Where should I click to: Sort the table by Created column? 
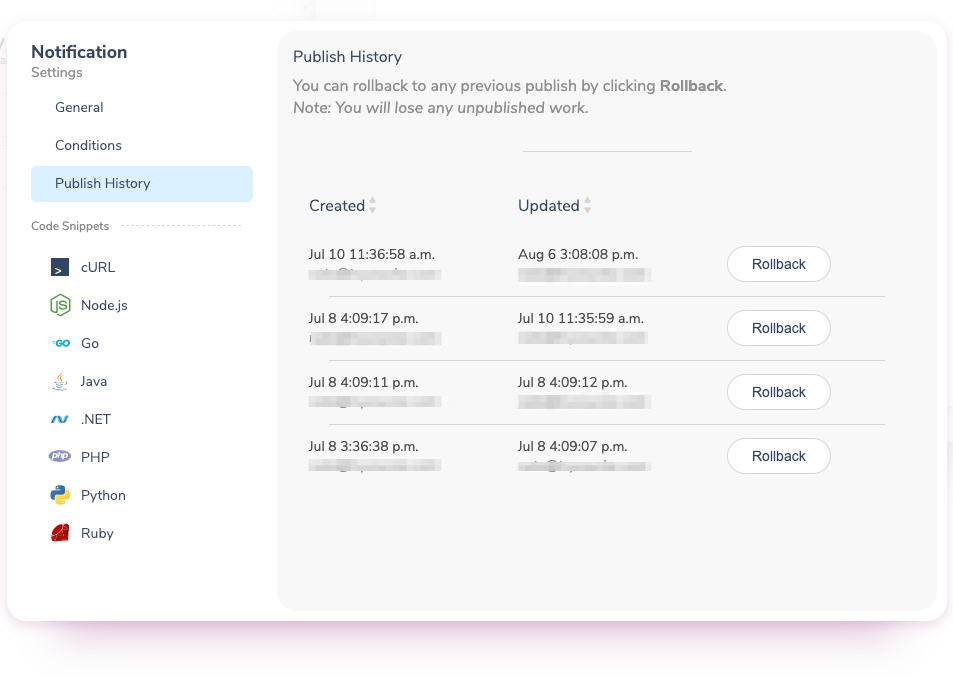[371, 205]
